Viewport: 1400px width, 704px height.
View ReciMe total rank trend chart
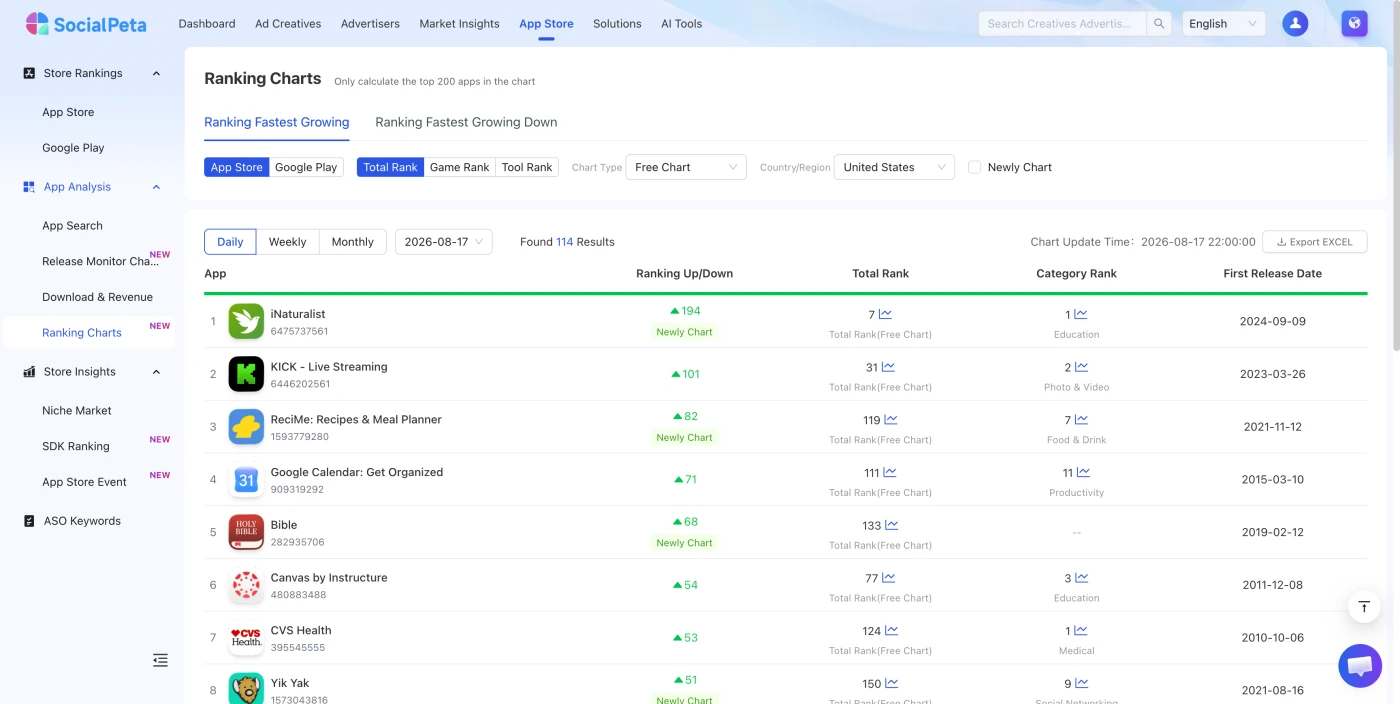[x=891, y=420]
